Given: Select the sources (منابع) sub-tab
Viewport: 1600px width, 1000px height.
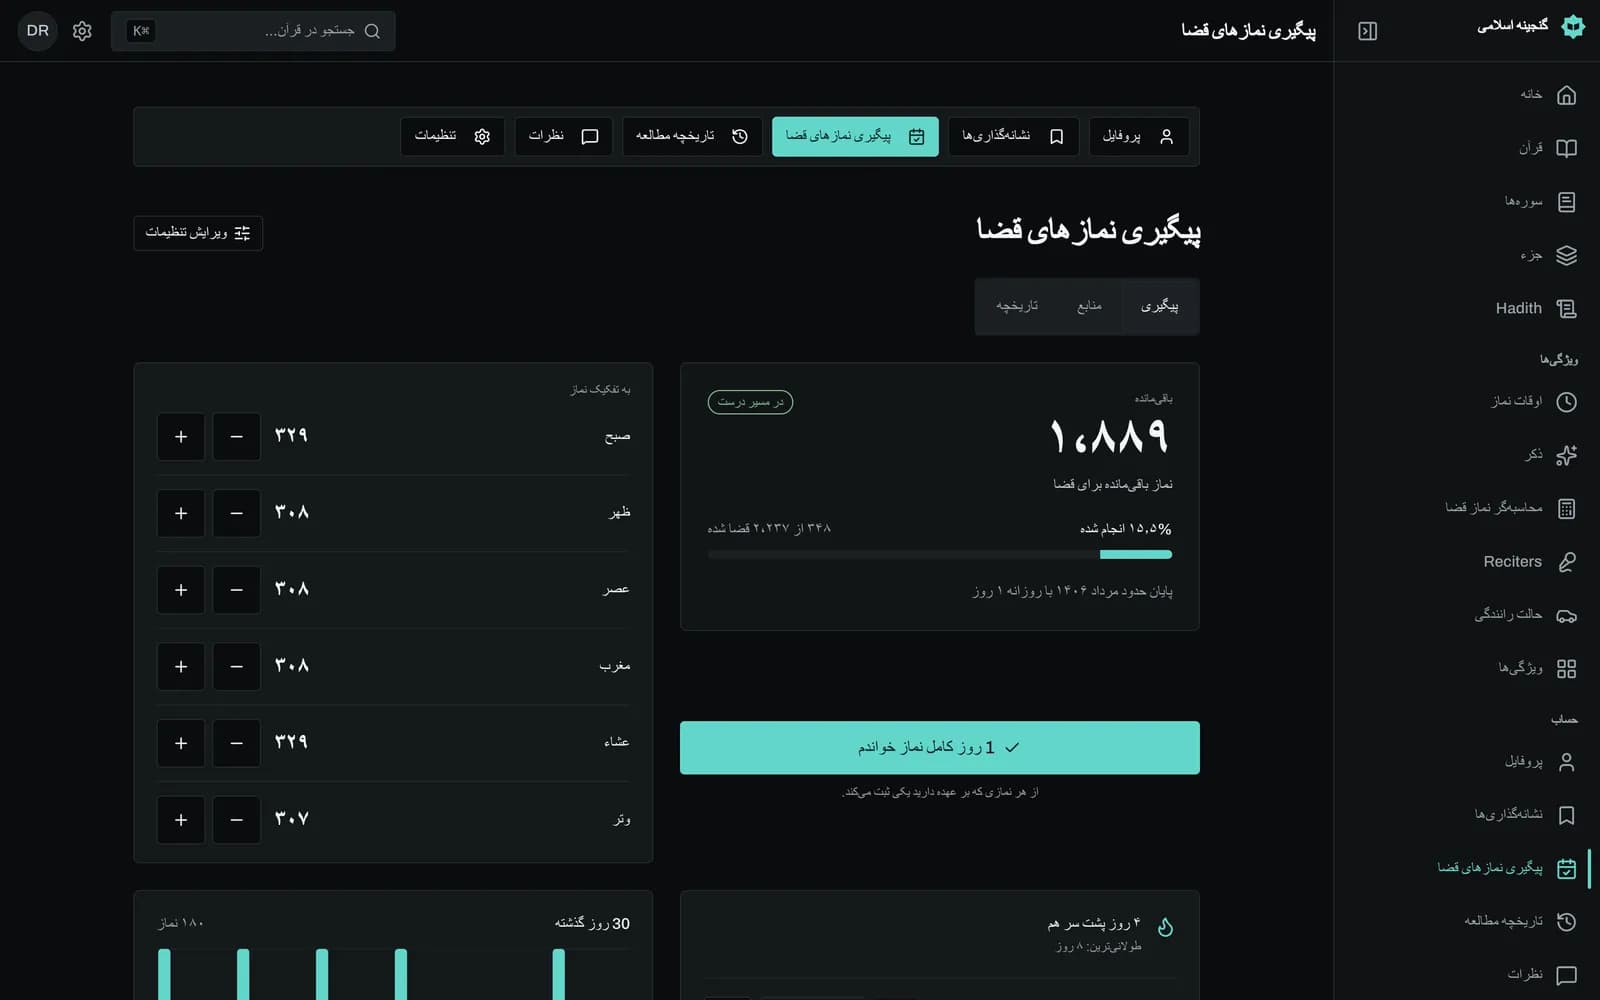Looking at the screenshot, I should coord(1089,306).
